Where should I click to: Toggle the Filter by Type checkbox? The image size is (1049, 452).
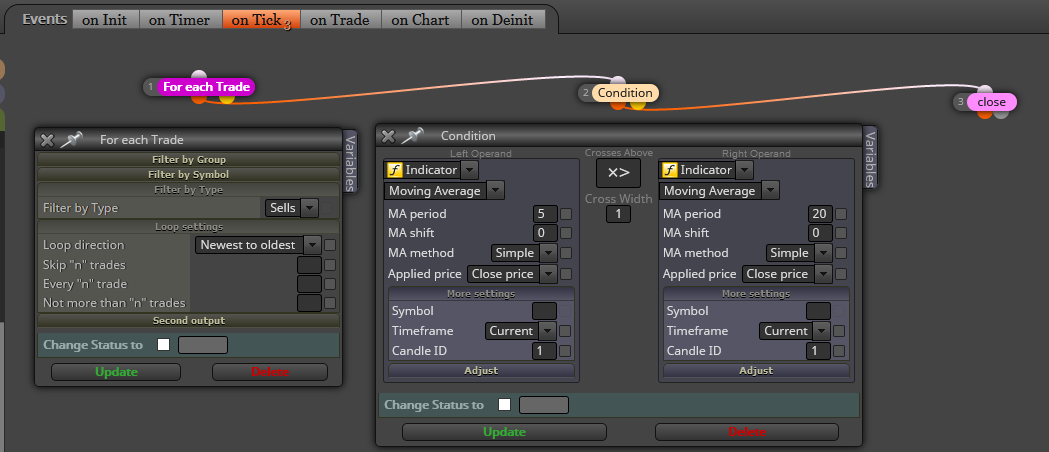(x=328, y=208)
